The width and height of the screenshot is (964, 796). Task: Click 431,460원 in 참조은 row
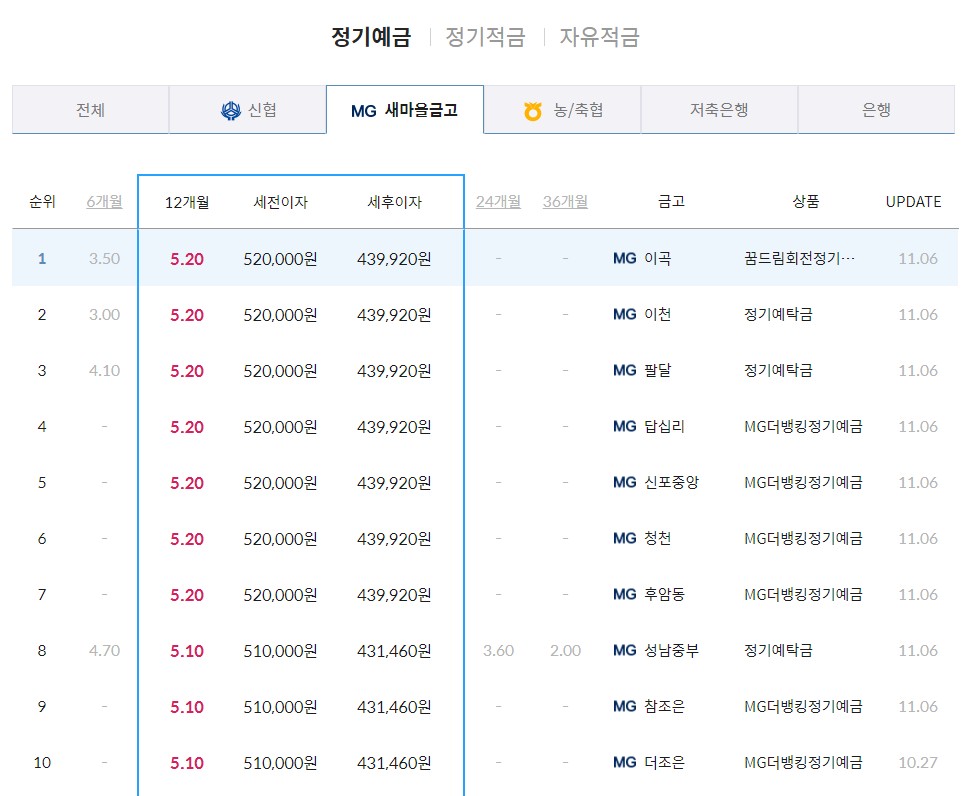[x=394, y=706]
